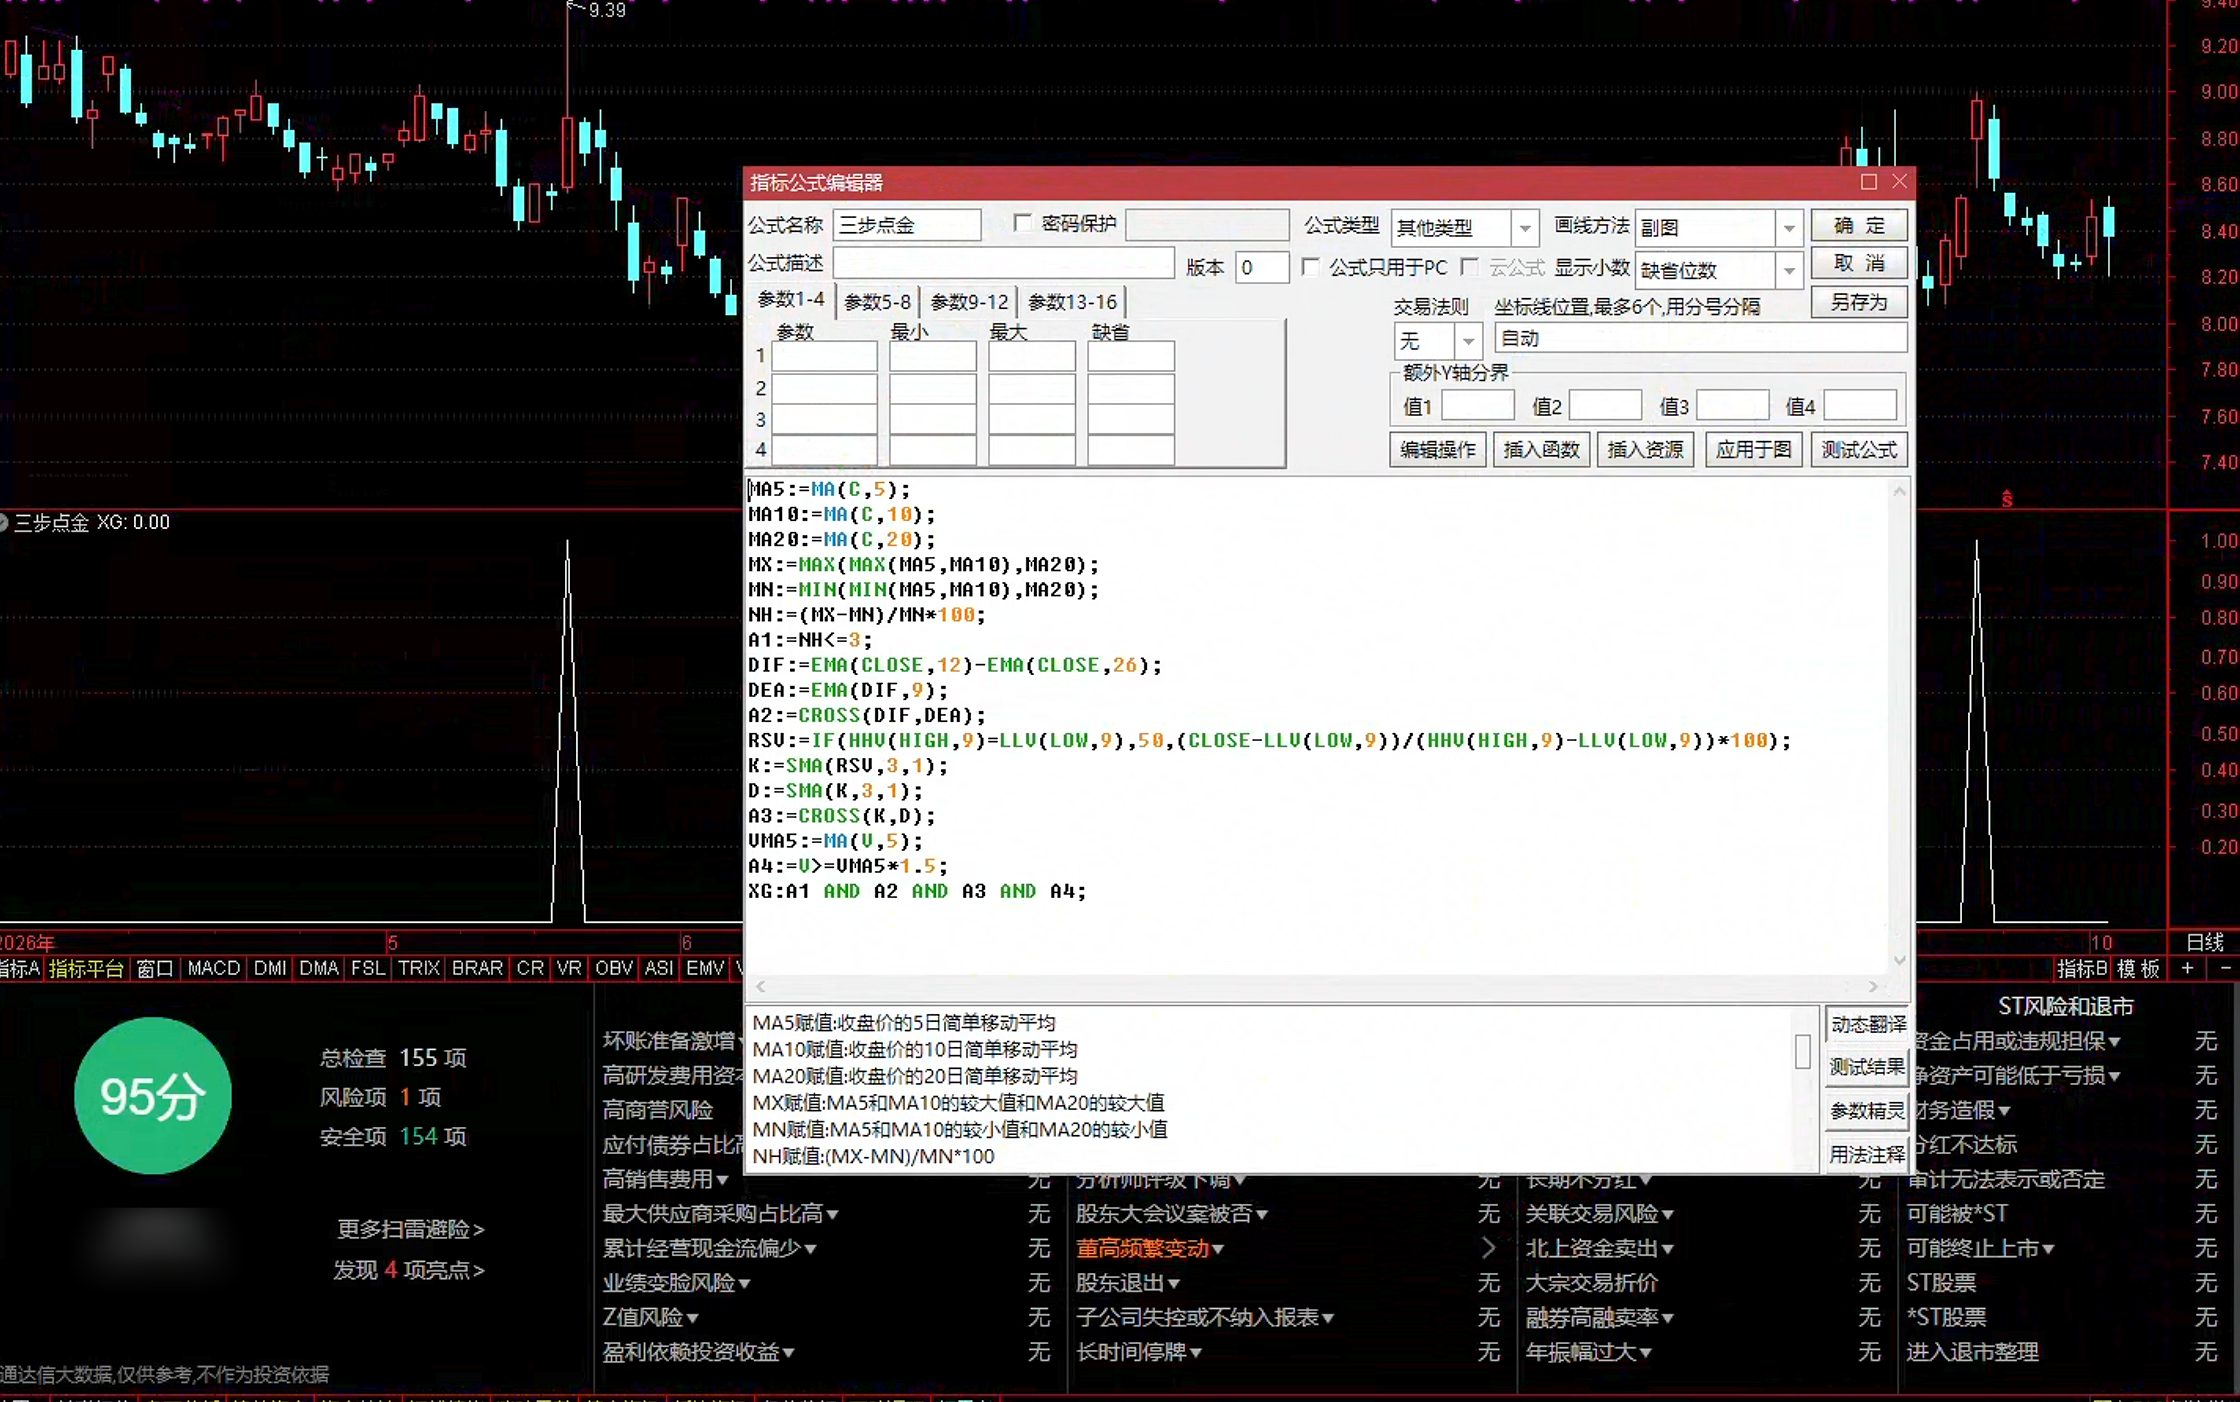Select the MACD indicator tab
This screenshot has width=2240, height=1402.
pyautogui.click(x=213, y=968)
